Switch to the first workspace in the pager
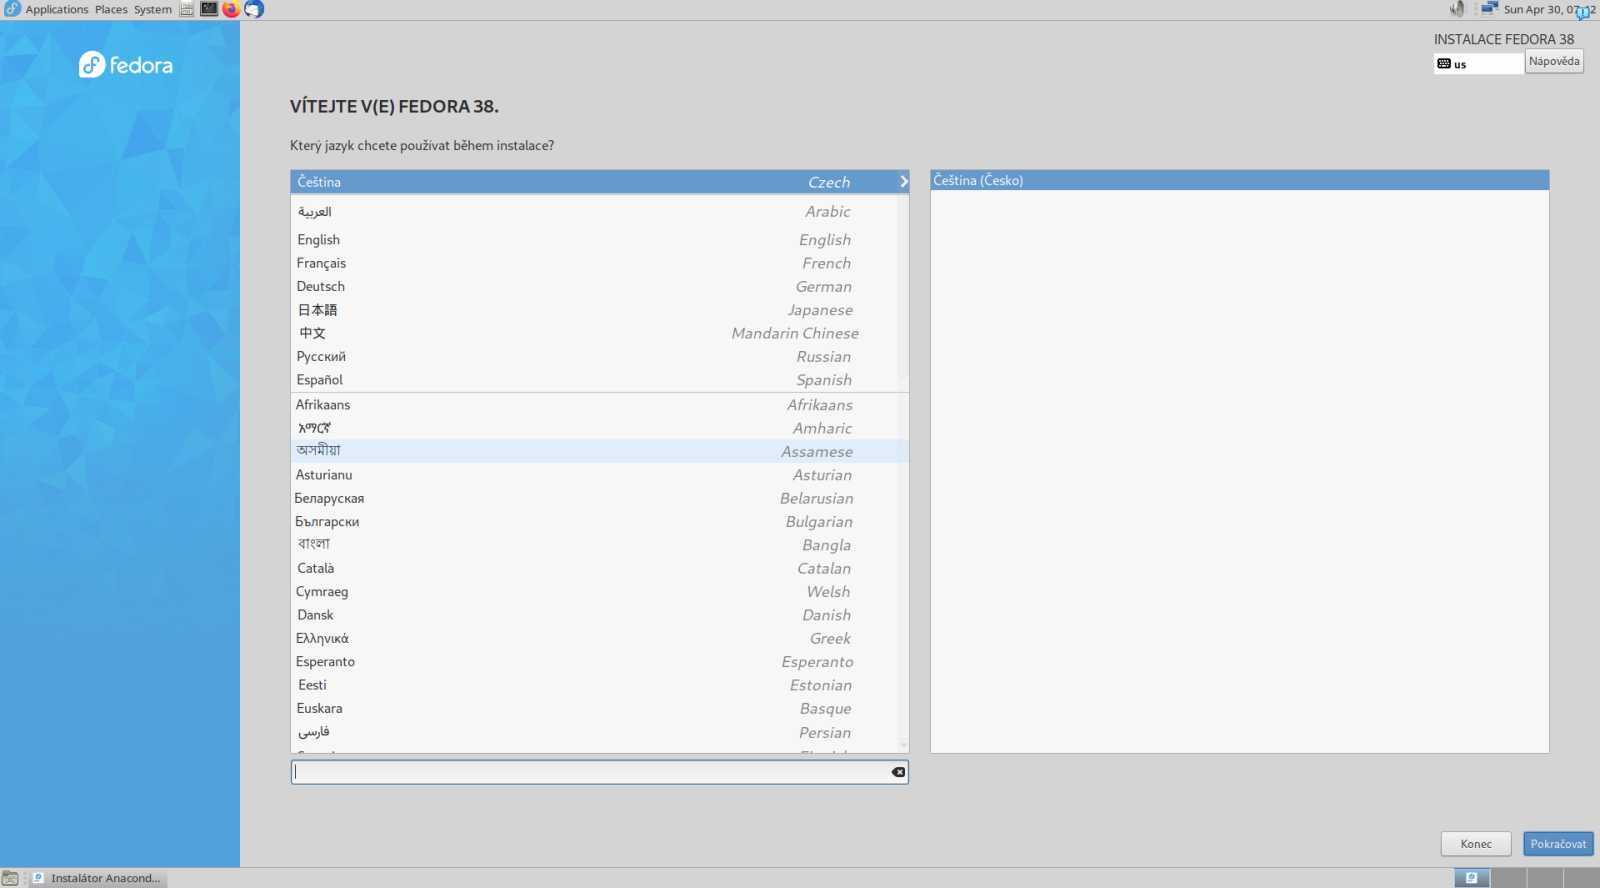Viewport: 1600px width, 888px height. click(1471, 878)
